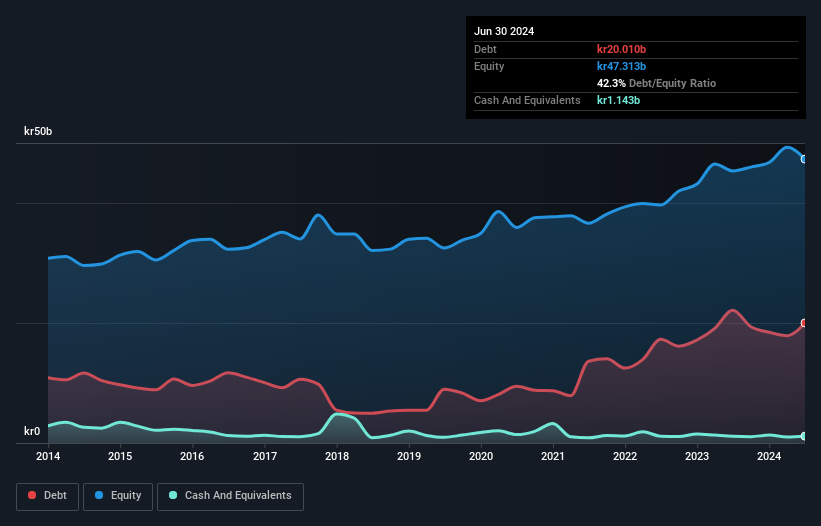Image resolution: width=821 pixels, height=526 pixels.
Task: Toggle Cash And Equivalents legend item
Action: [229, 495]
